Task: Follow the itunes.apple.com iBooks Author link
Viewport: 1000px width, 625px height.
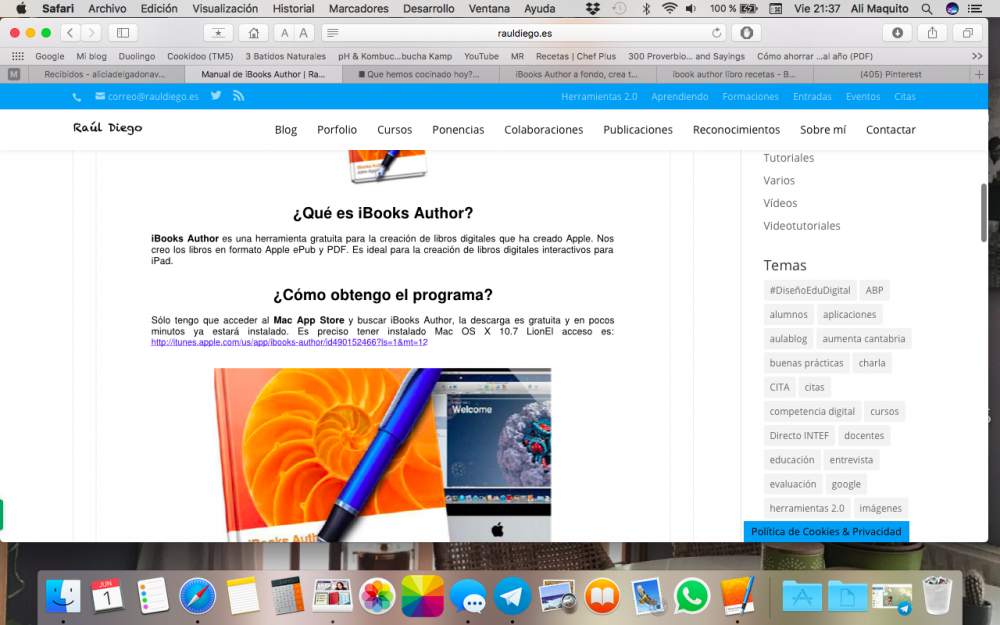Action: [x=289, y=342]
